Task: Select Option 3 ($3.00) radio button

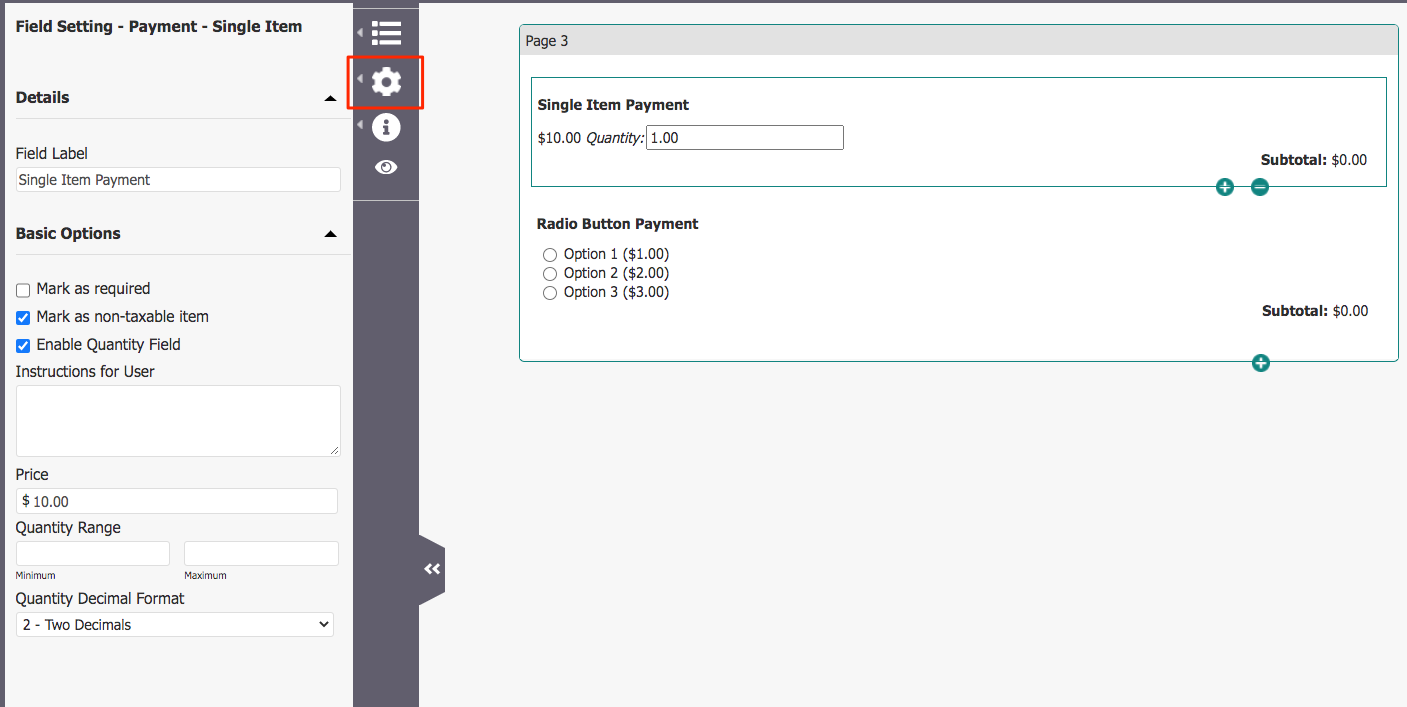Action: point(550,293)
